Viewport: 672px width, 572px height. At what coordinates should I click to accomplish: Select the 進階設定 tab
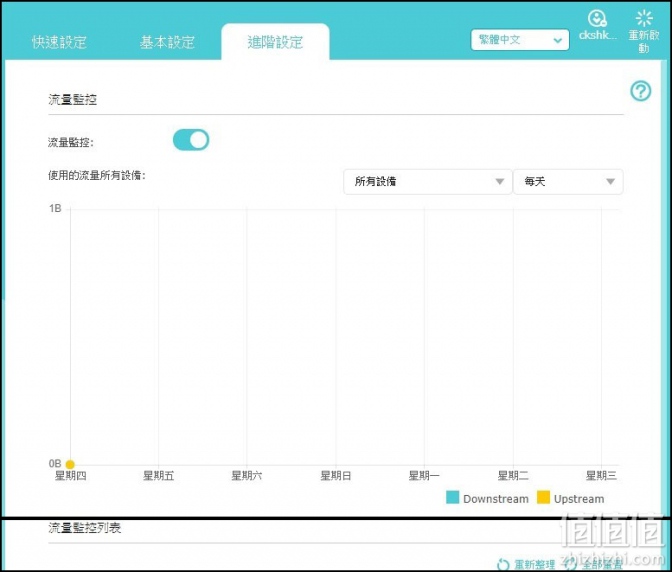coord(275,42)
